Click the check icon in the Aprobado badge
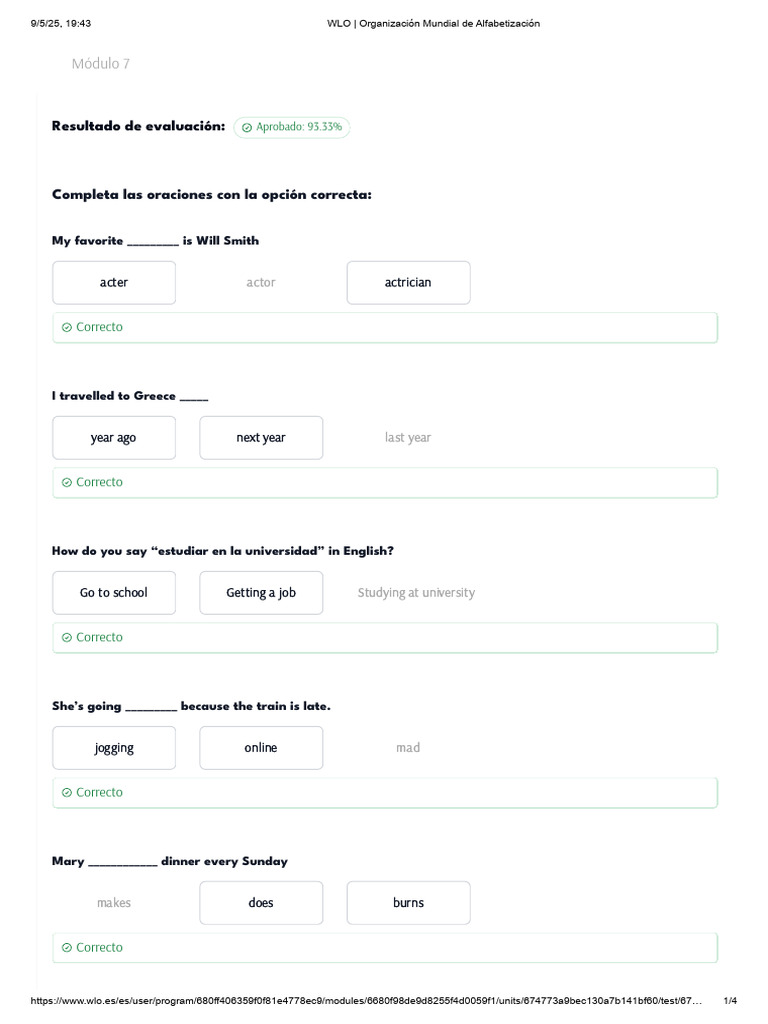The image size is (768, 1024). [247, 128]
